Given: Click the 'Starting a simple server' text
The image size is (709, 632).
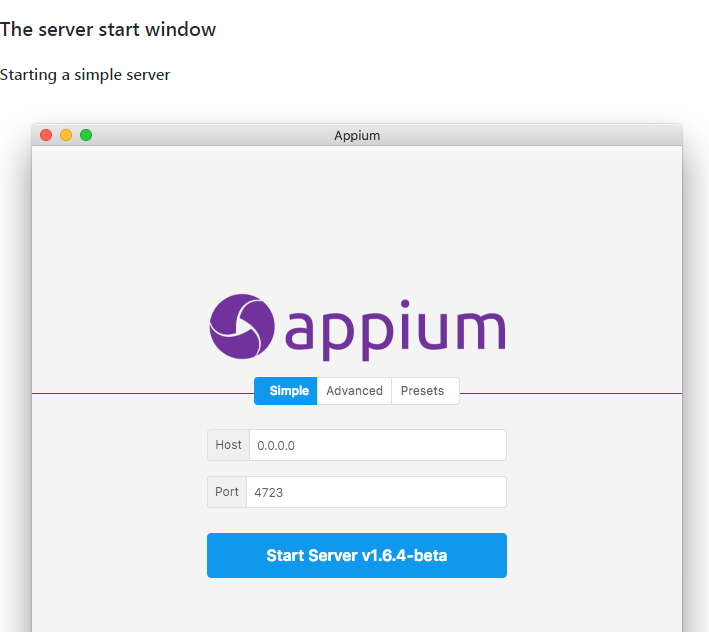Looking at the screenshot, I should click(85, 75).
